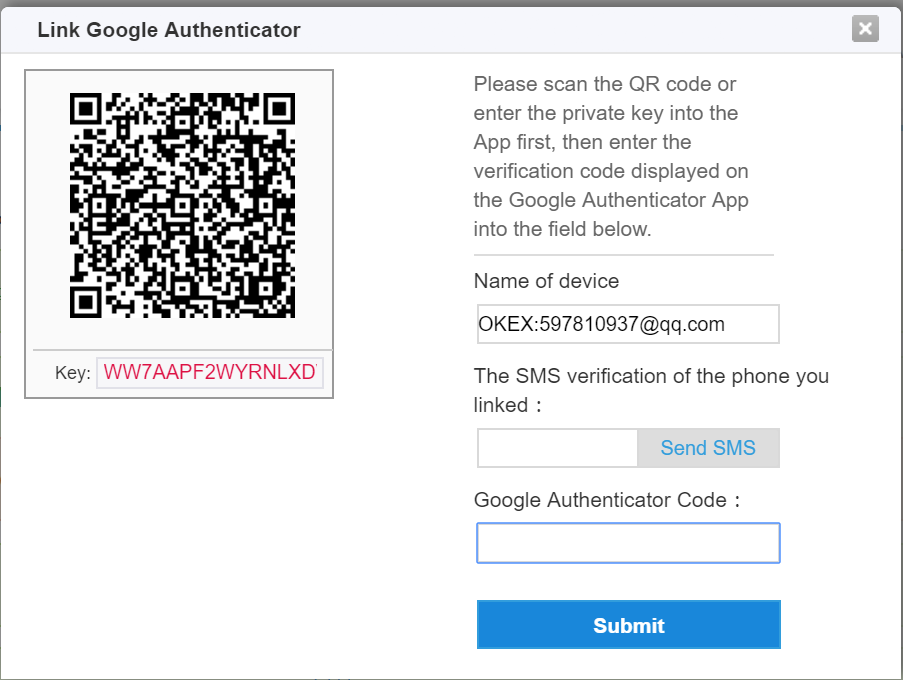Click the top-right QR alignment square

point(277,106)
